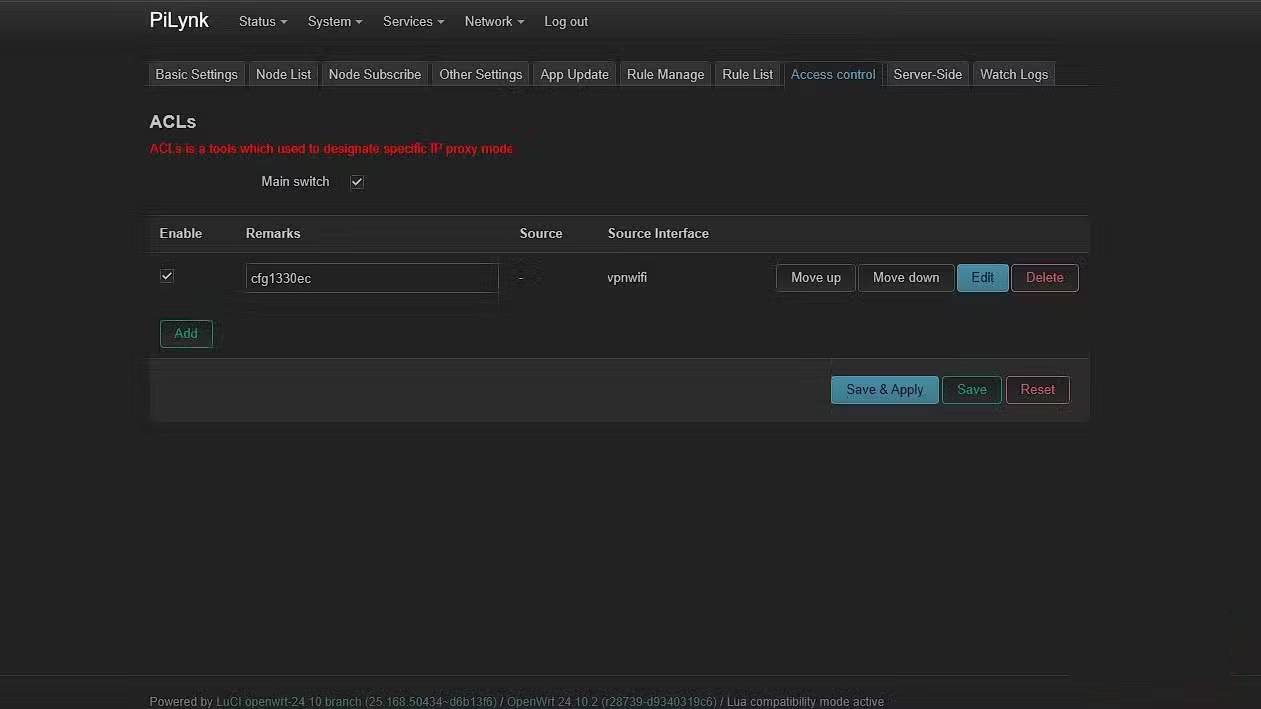
Task: Delete the cfg1330ec entry
Action: click(x=1044, y=277)
